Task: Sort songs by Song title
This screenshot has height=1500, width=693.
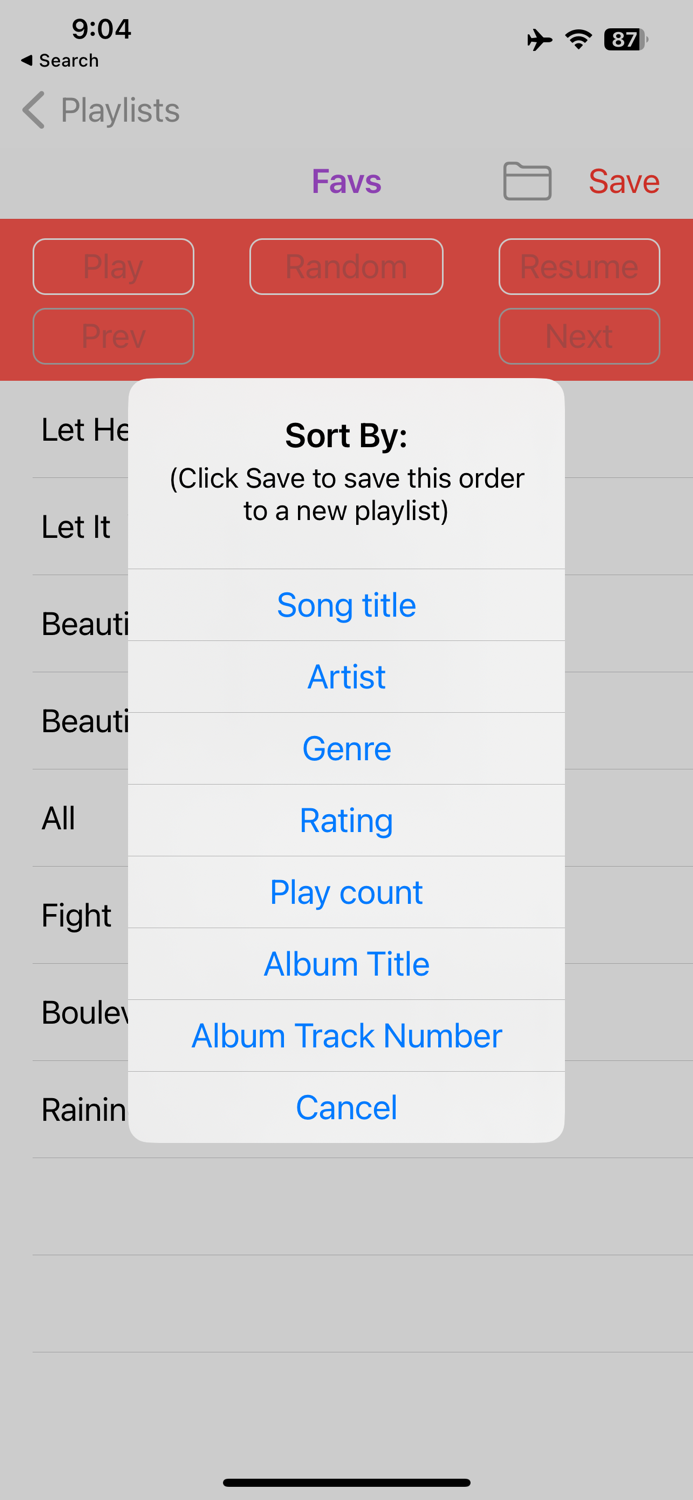Action: coord(346,605)
